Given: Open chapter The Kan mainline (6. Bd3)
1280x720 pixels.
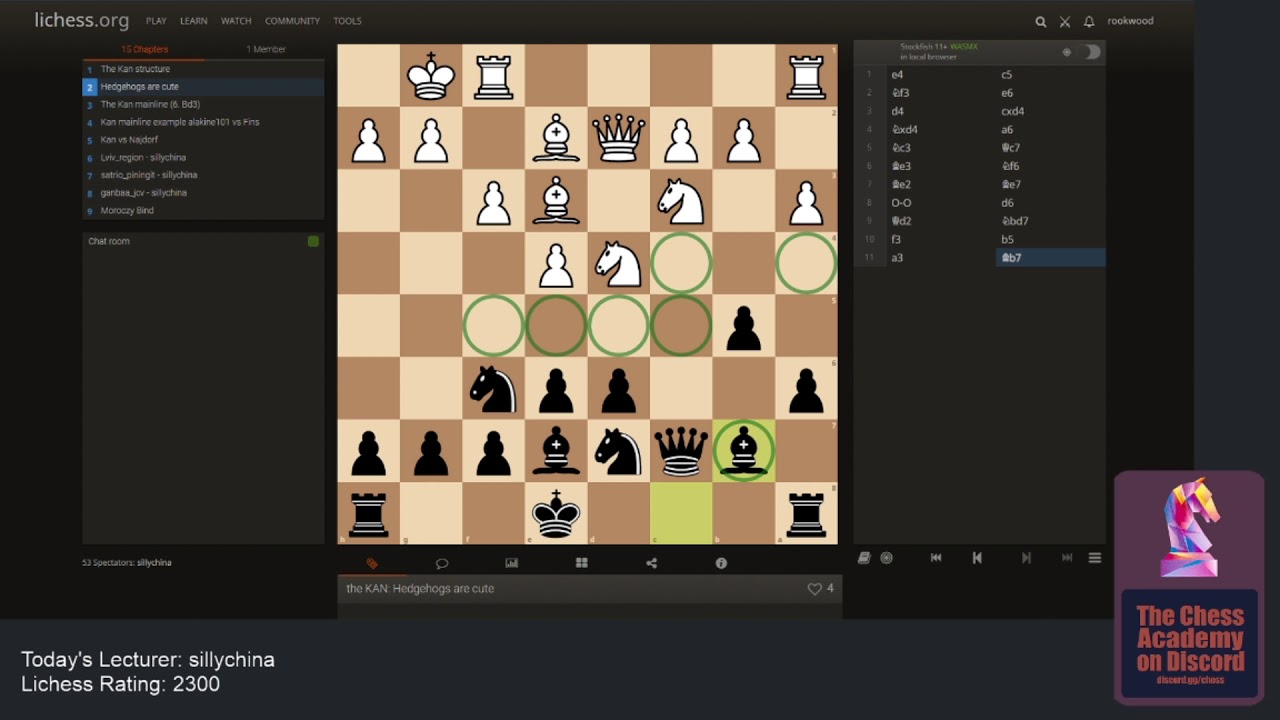Looking at the screenshot, I should (x=203, y=104).
